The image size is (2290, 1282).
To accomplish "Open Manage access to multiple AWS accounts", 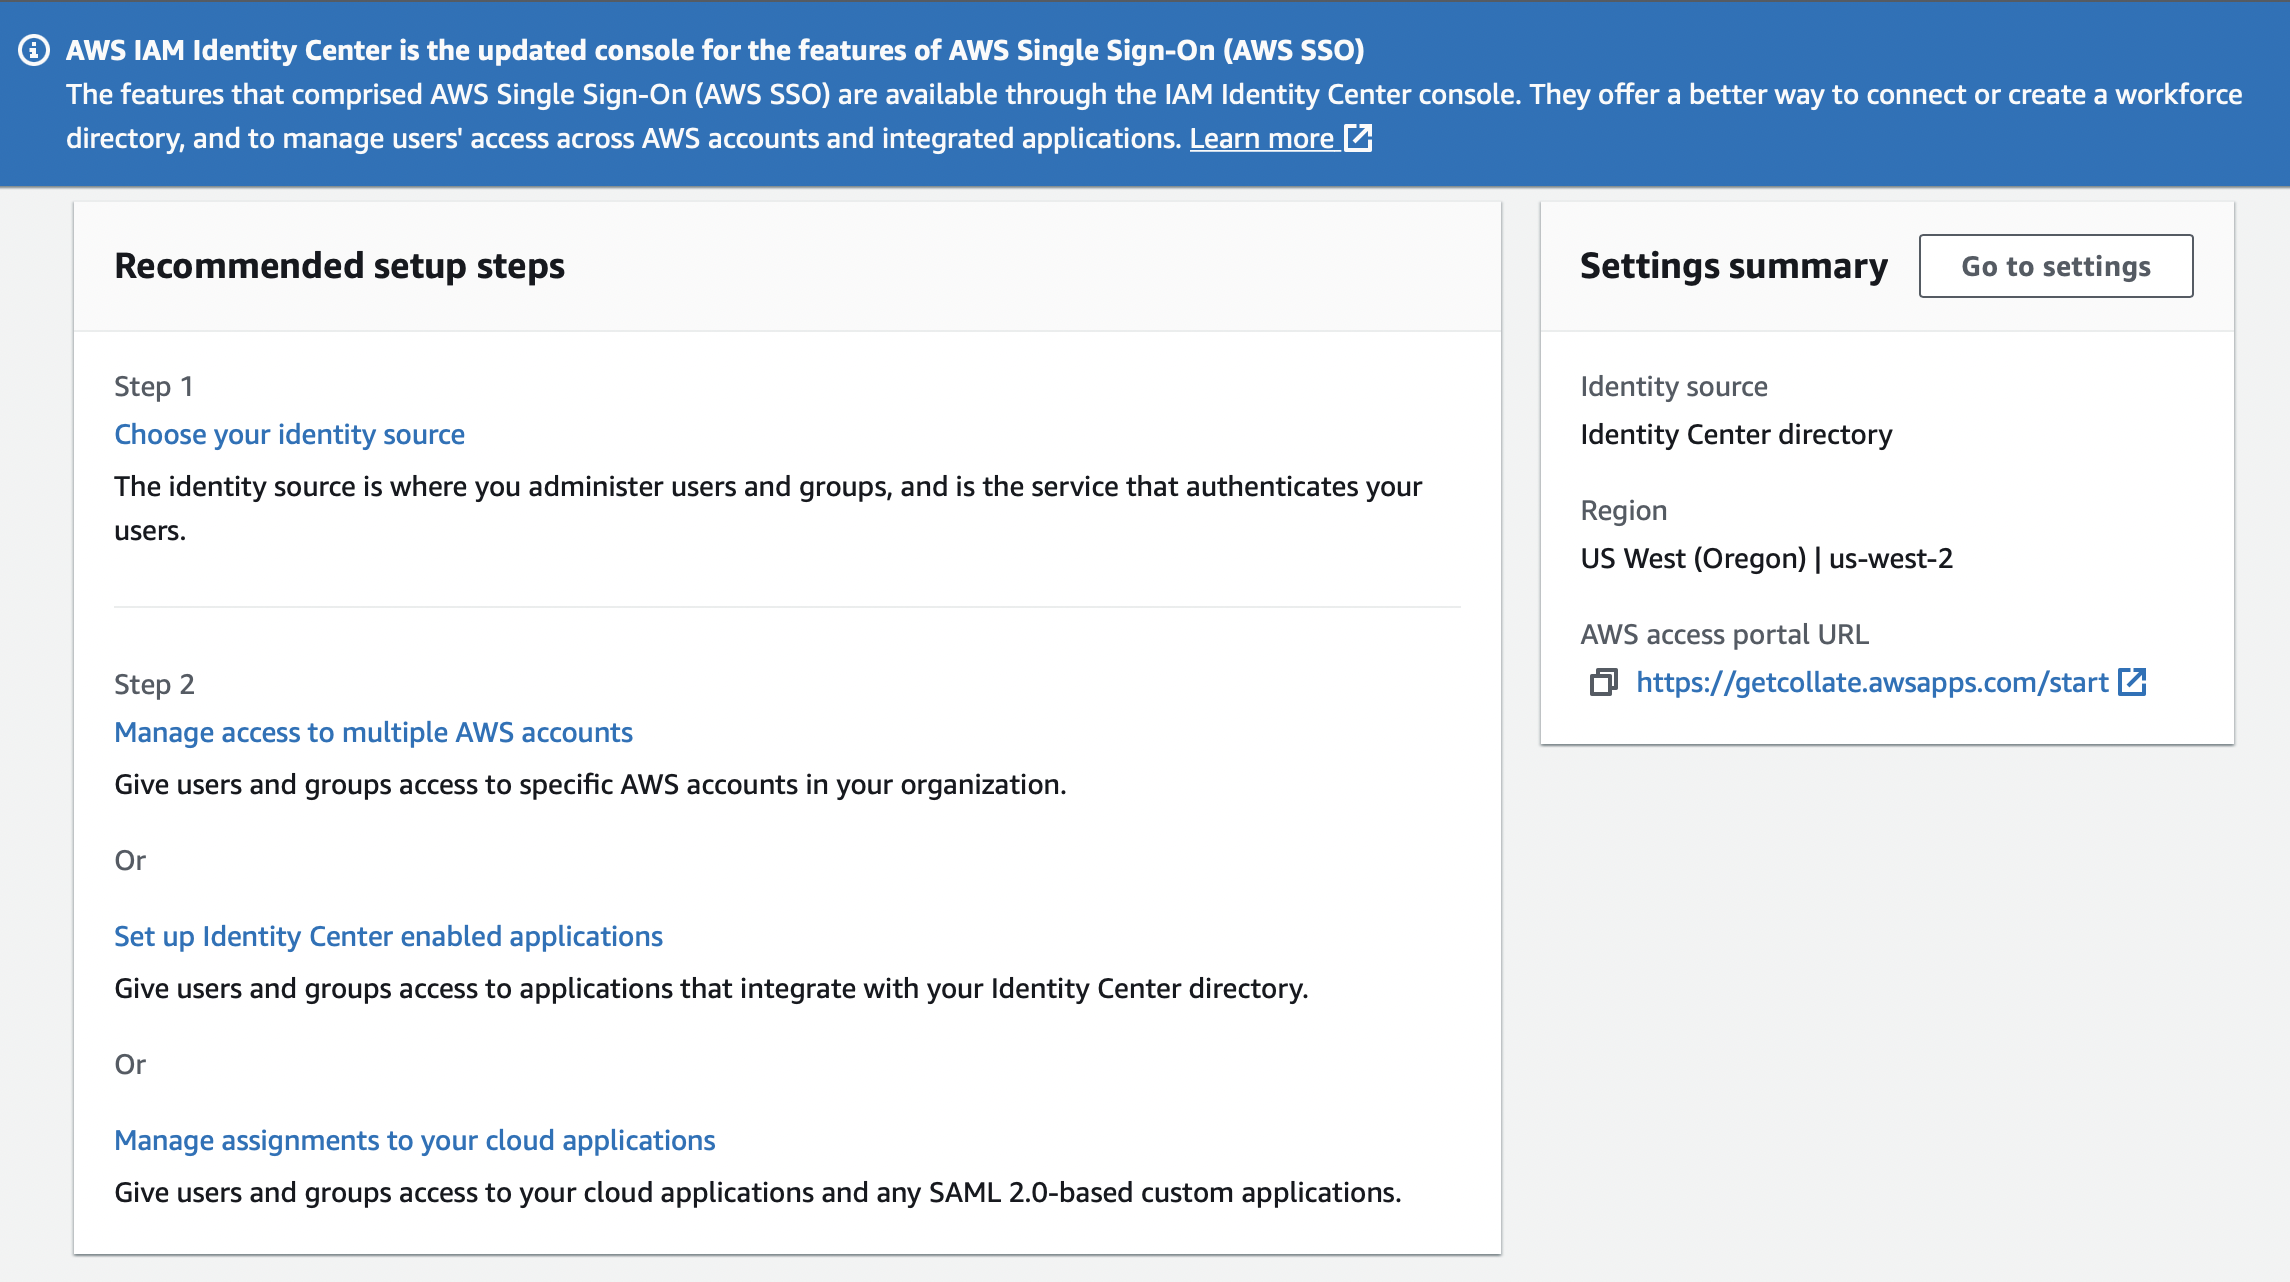I will pos(373,732).
